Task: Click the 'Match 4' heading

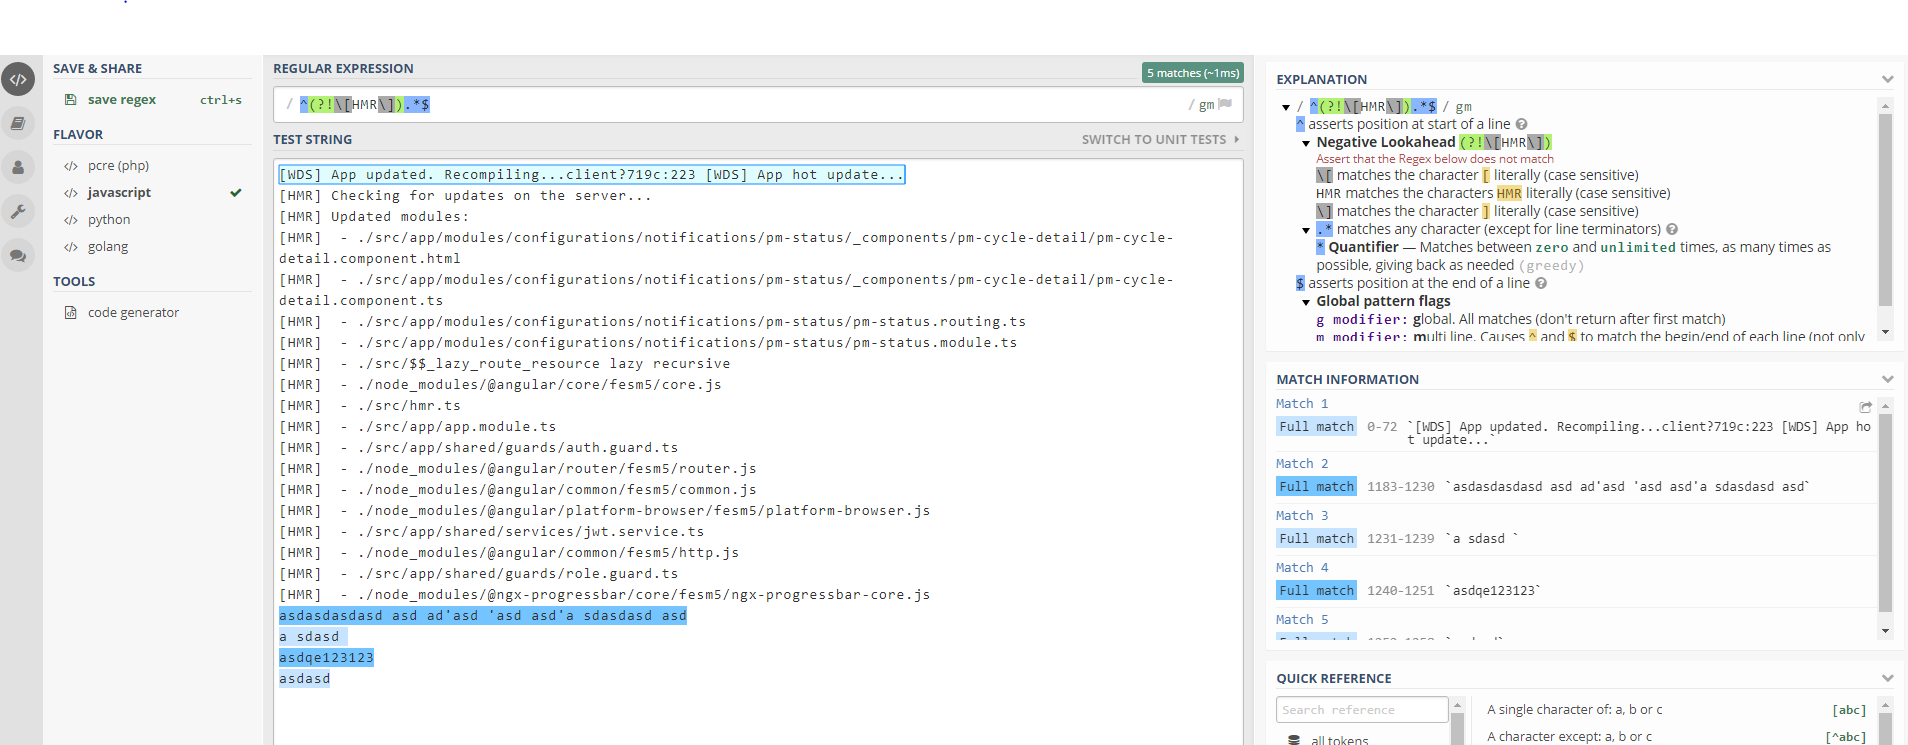Action: click(x=1302, y=568)
